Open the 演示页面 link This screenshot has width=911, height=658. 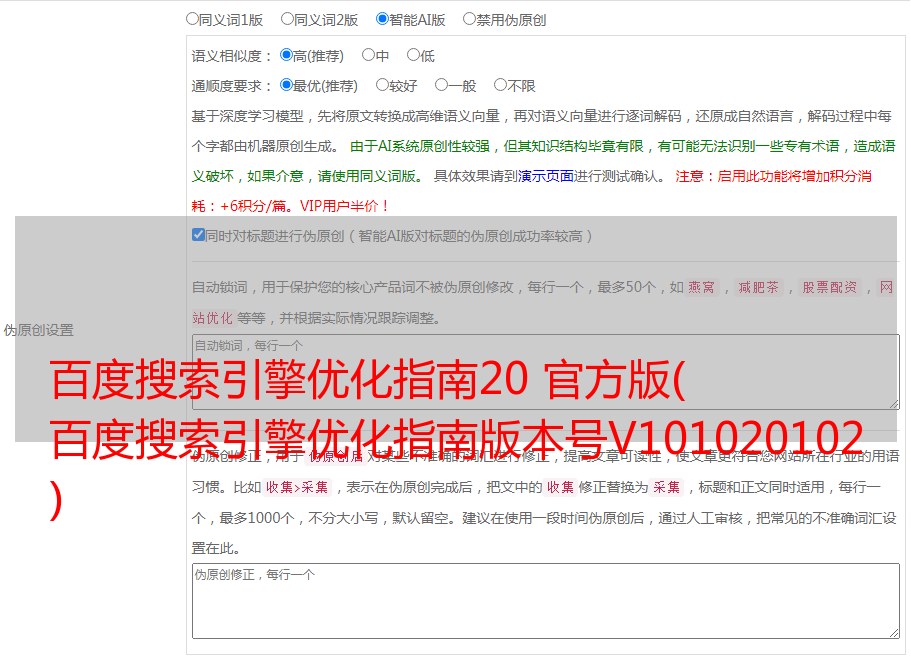click(x=546, y=176)
